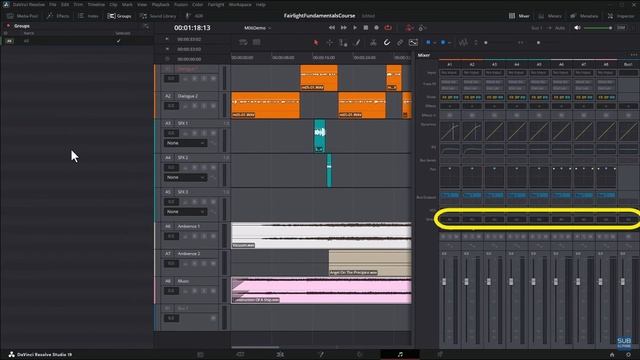The image size is (640, 360).
Task: Stop playback with the stop button
Action: click(366, 28)
